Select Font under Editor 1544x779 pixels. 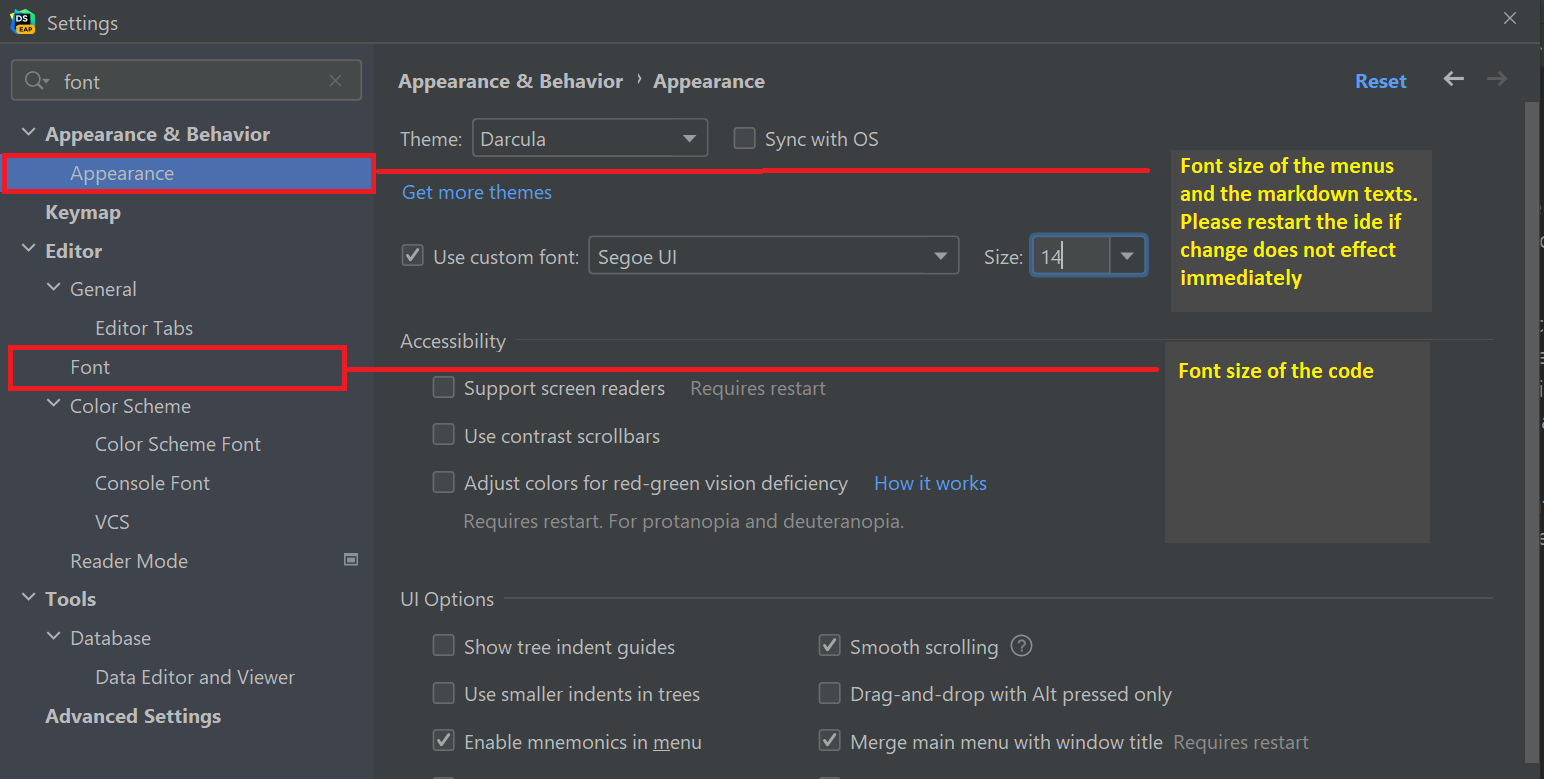pos(90,367)
